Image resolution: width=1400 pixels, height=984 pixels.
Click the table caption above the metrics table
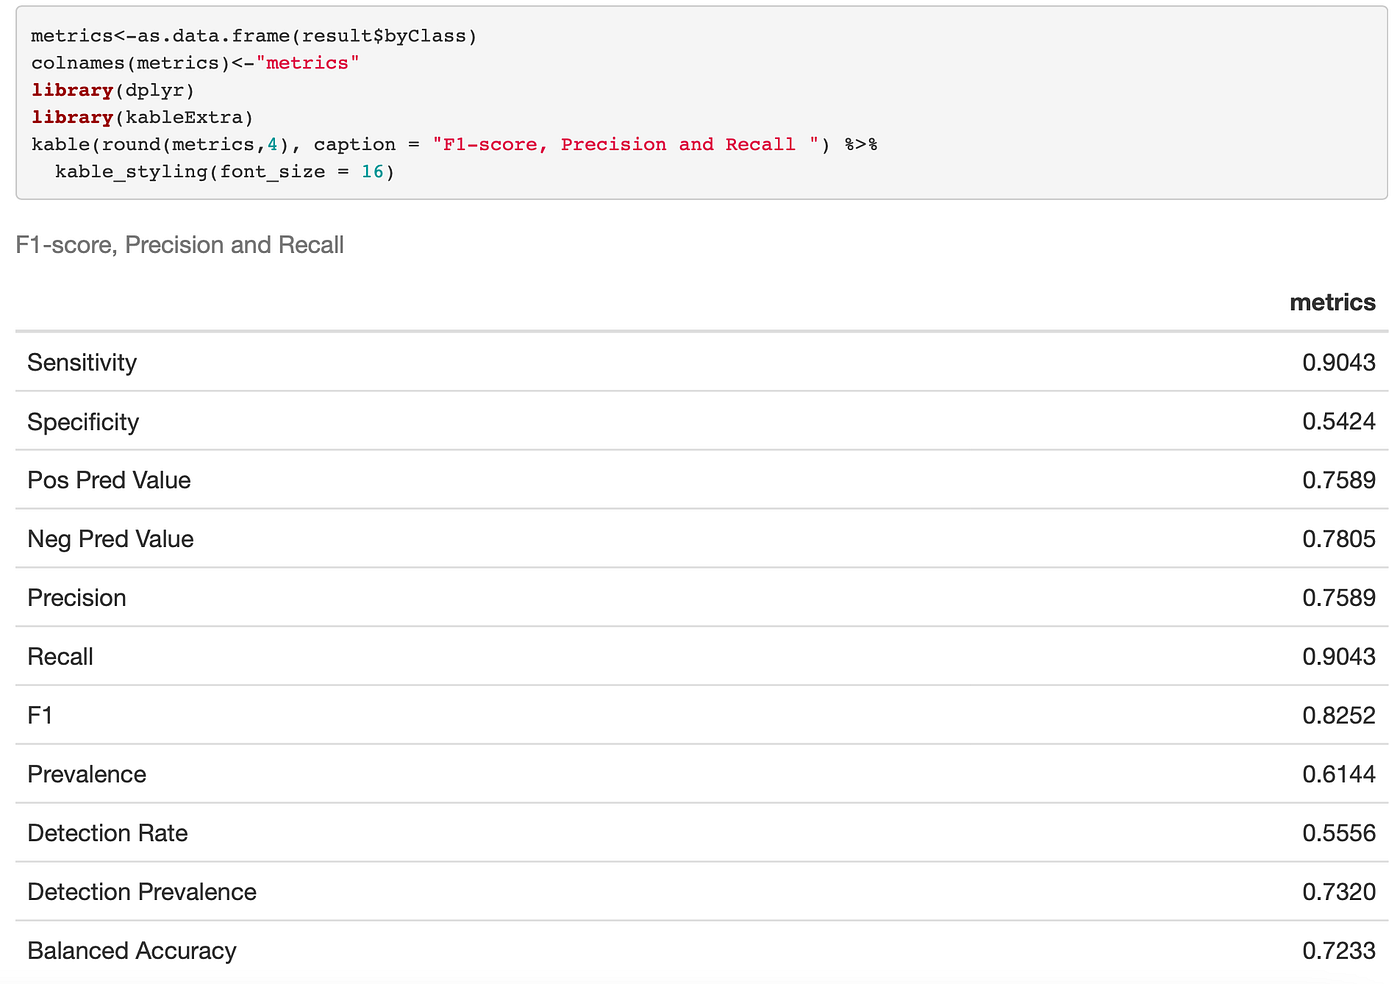(180, 245)
